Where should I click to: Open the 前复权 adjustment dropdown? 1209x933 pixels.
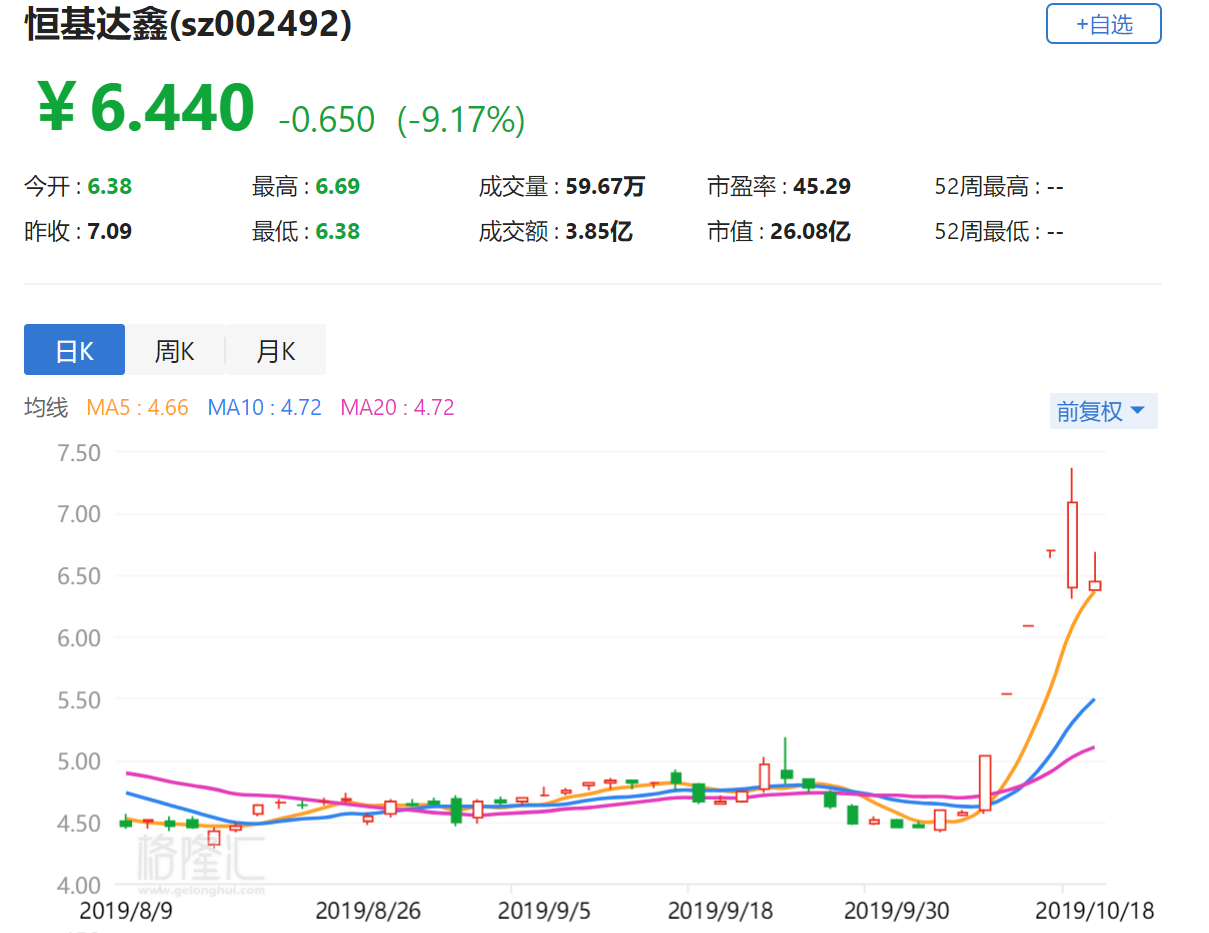click(x=1103, y=411)
